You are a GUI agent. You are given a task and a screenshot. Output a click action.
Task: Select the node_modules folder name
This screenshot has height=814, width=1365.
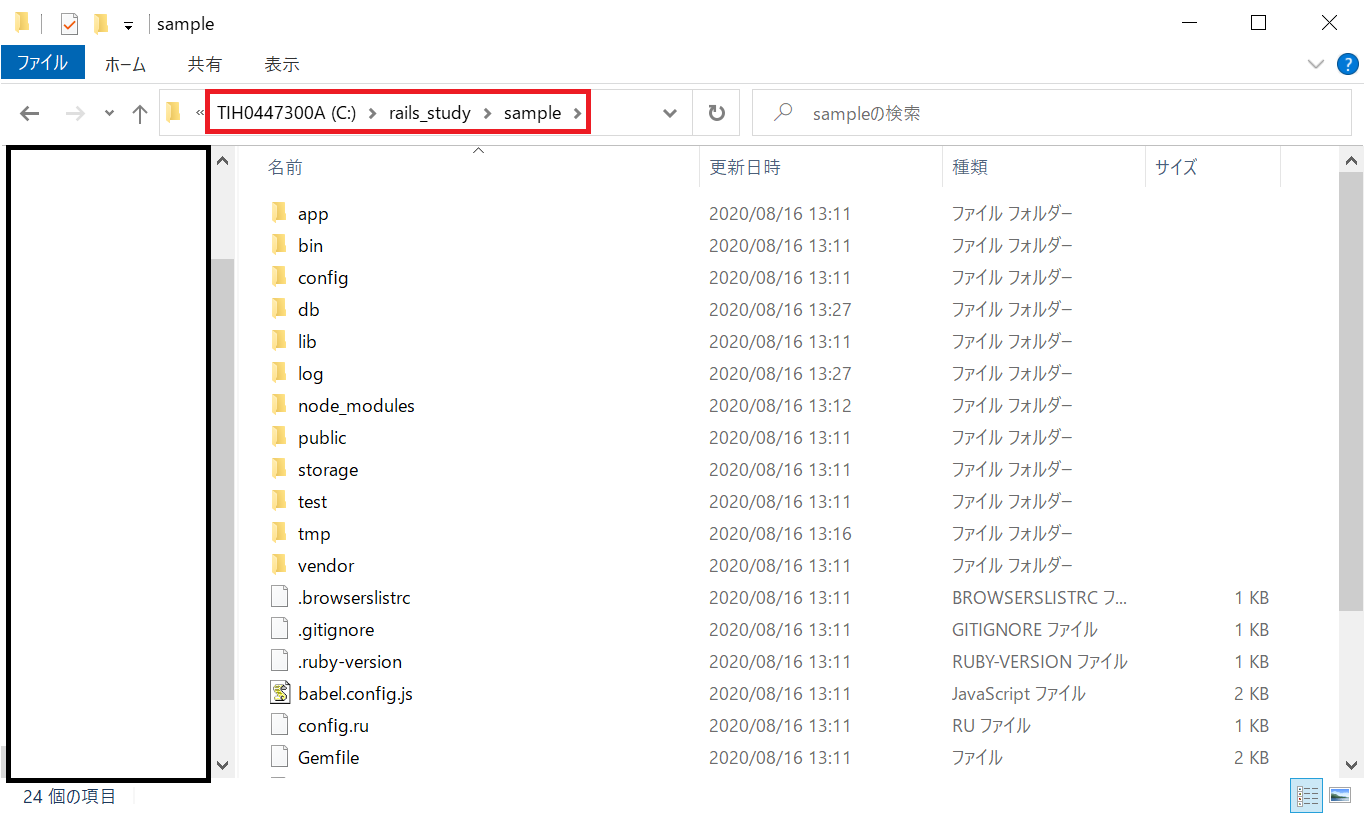coord(356,405)
